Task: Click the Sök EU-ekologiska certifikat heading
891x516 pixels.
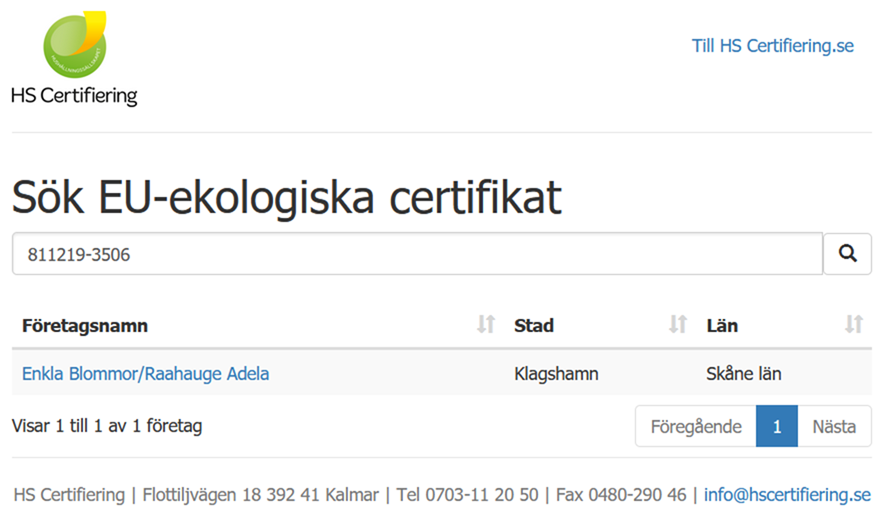Action: click(x=286, y=198)
